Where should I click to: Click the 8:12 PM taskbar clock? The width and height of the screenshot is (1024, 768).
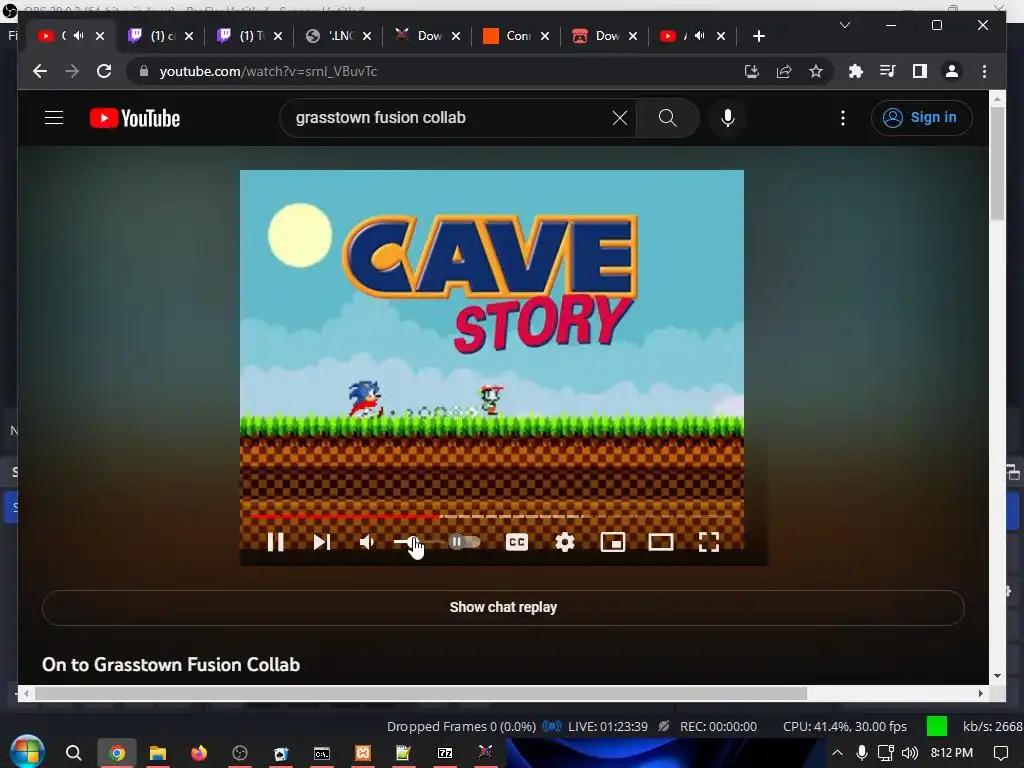click(x=952, y=753)
